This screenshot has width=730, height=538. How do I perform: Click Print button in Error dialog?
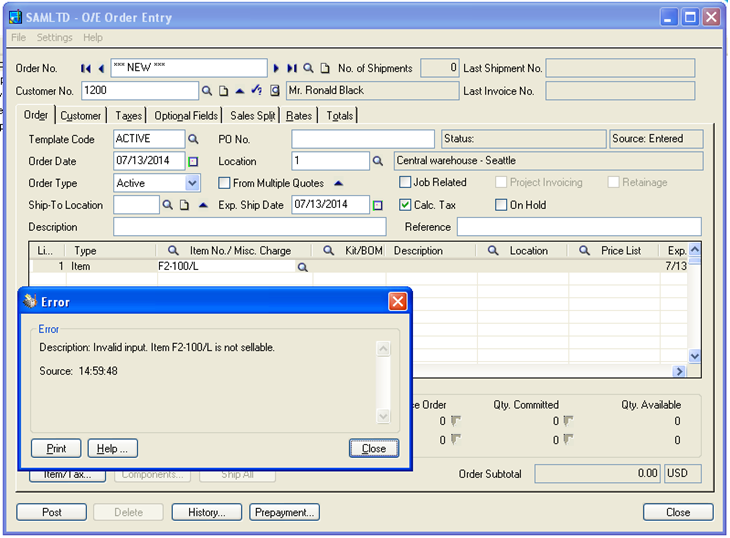[56, 449]
